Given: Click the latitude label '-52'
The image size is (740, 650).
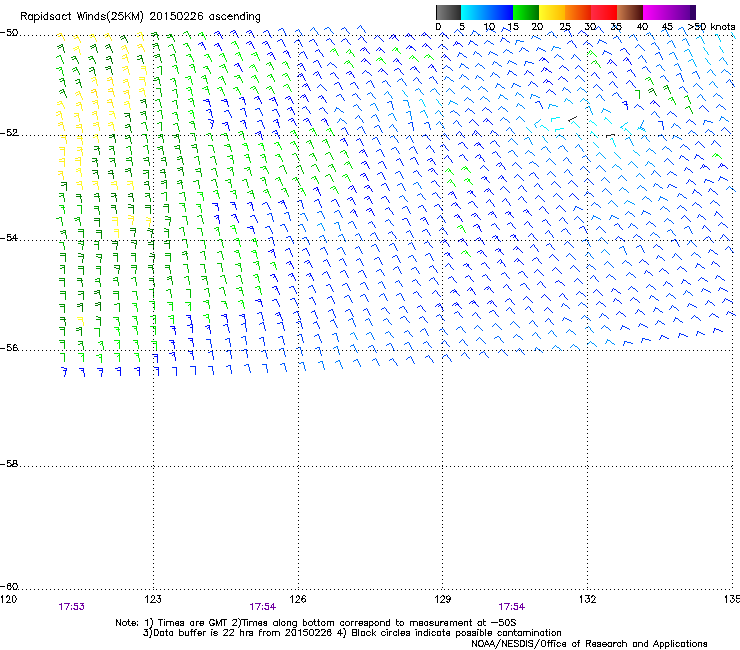Looking at the screenshot, I should click(x=9, y=133).
